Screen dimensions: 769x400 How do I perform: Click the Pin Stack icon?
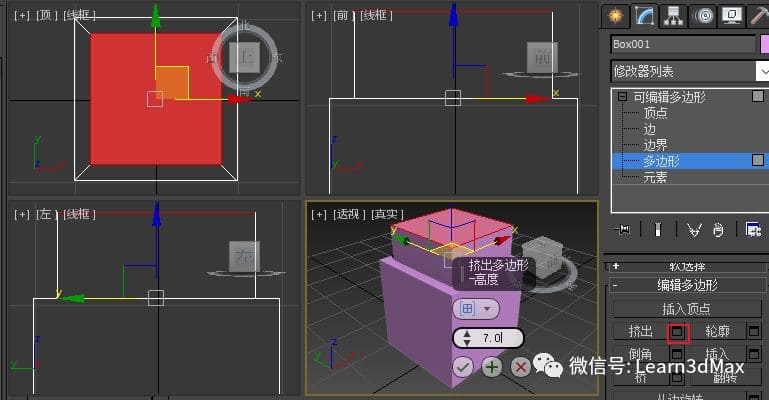point(623,229)
